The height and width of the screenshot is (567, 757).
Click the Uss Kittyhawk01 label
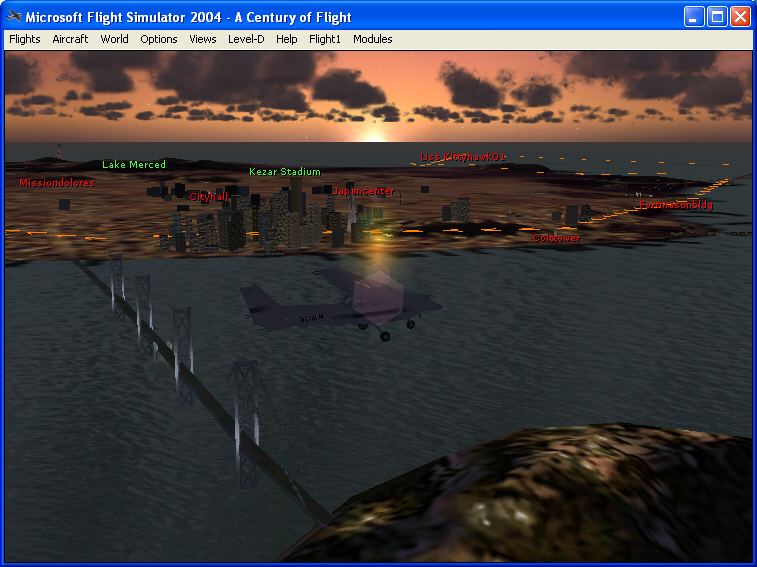[x=463, y=156]
